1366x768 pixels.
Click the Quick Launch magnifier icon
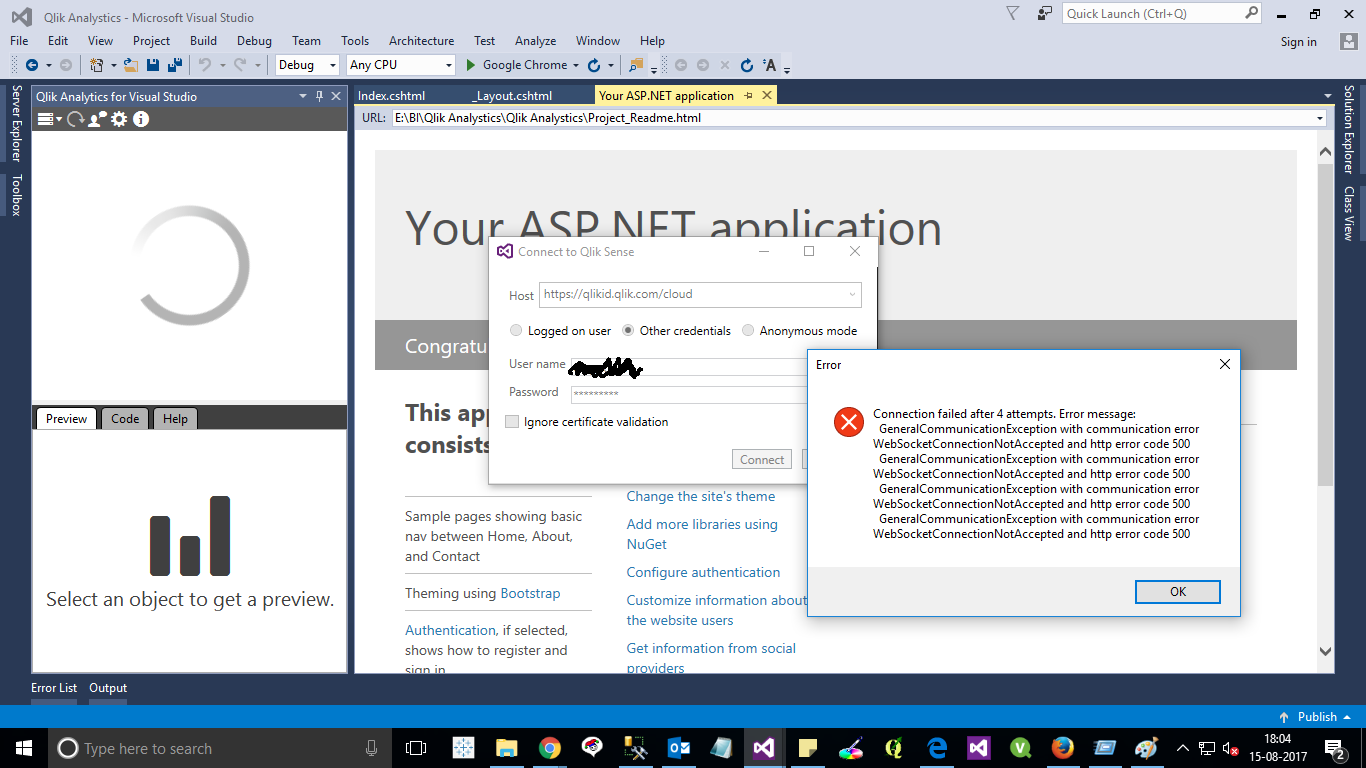[x=1251, y=13]
